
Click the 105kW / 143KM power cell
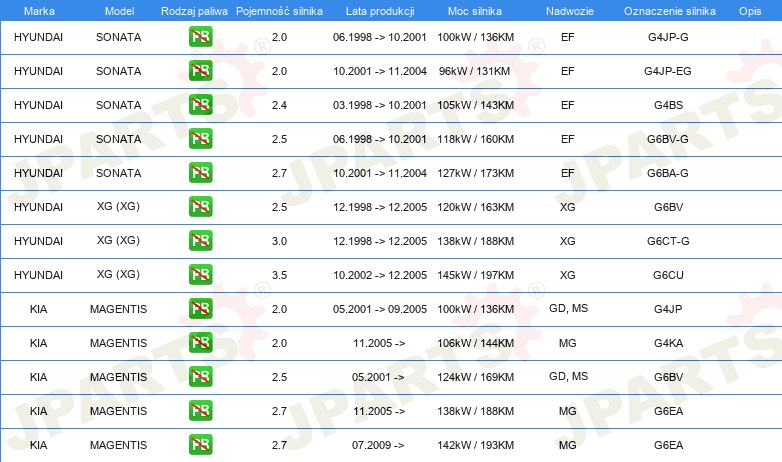[x=475, y=105]
